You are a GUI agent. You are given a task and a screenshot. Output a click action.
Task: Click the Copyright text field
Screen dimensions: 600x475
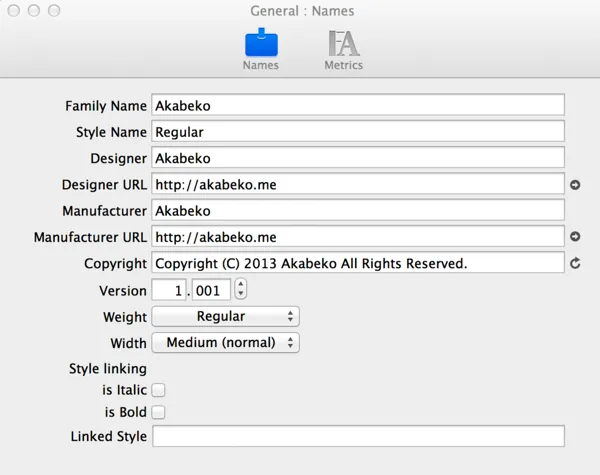click(x=357, y=263)
